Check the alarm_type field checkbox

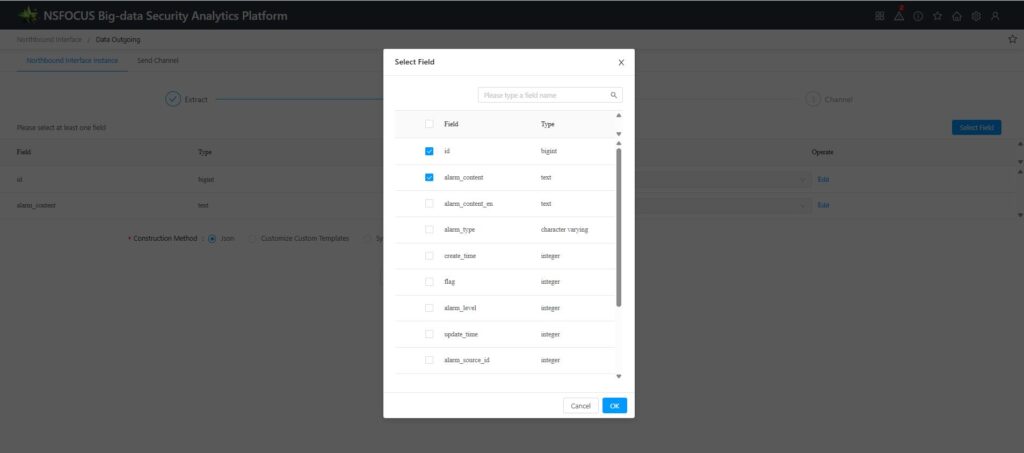point(429,229)
